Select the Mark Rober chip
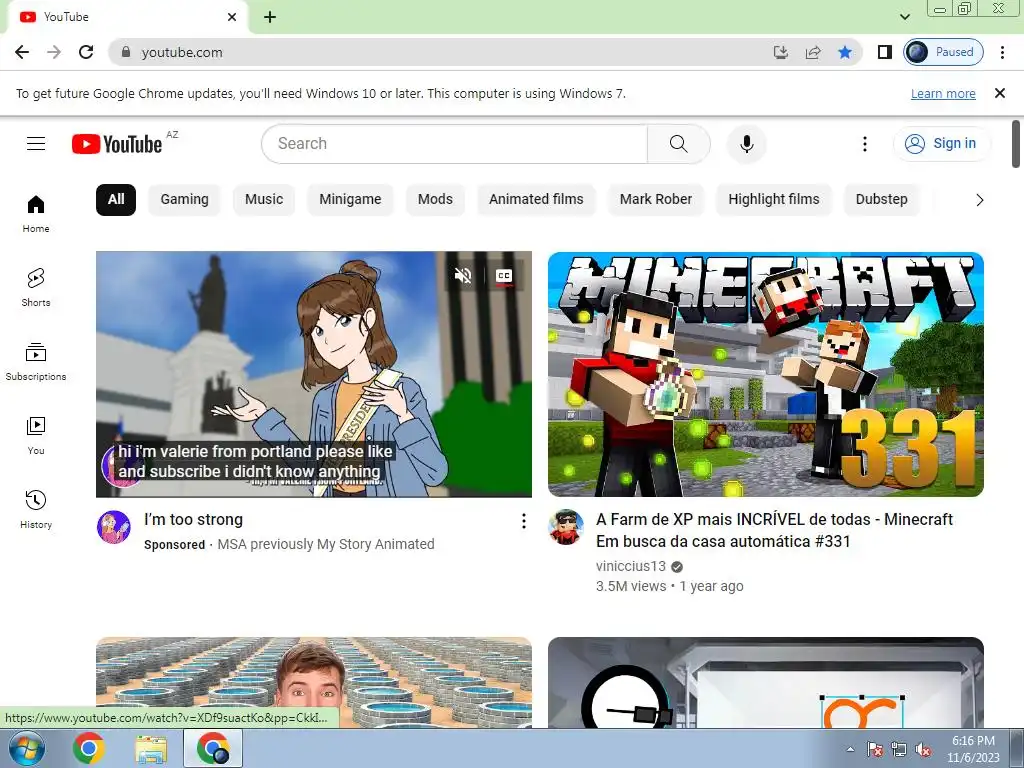Image resolution: width=1024 pixels, height=768 pixels. (x=656, y=200)
